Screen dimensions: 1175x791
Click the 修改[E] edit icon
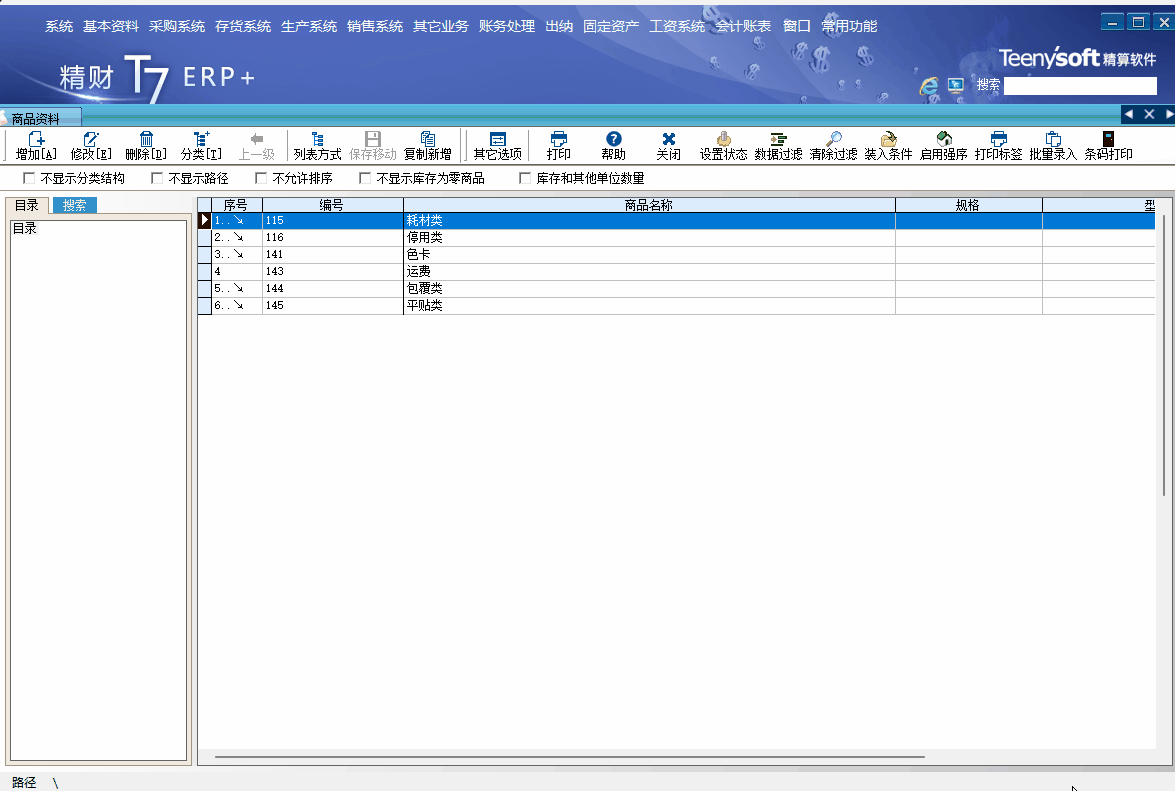coord(91,139)
